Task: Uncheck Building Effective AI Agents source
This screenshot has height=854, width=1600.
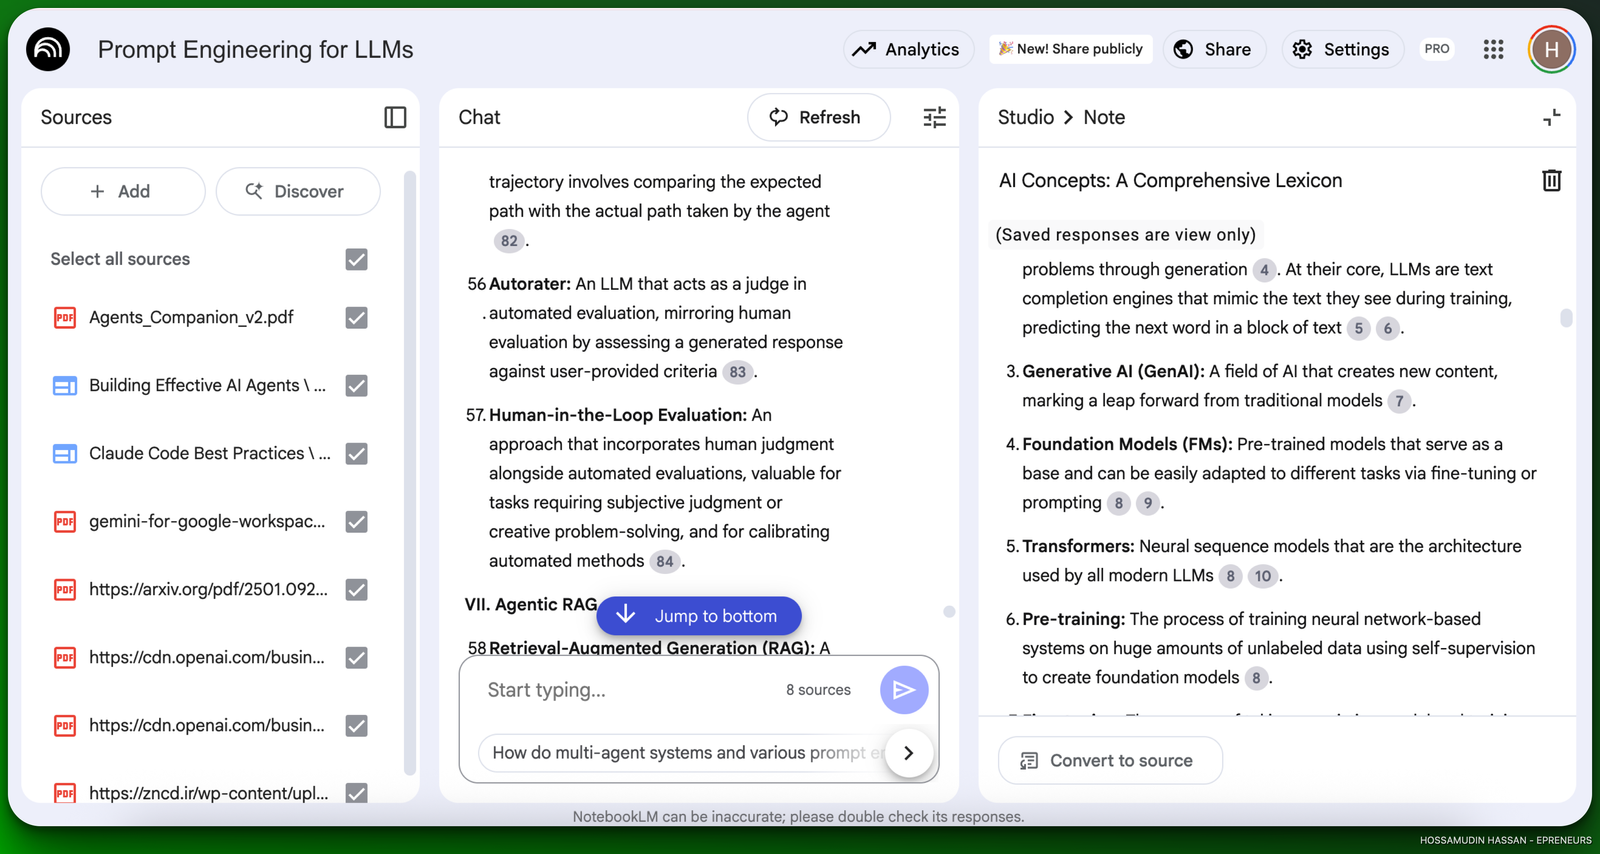Action: [356, 385]
